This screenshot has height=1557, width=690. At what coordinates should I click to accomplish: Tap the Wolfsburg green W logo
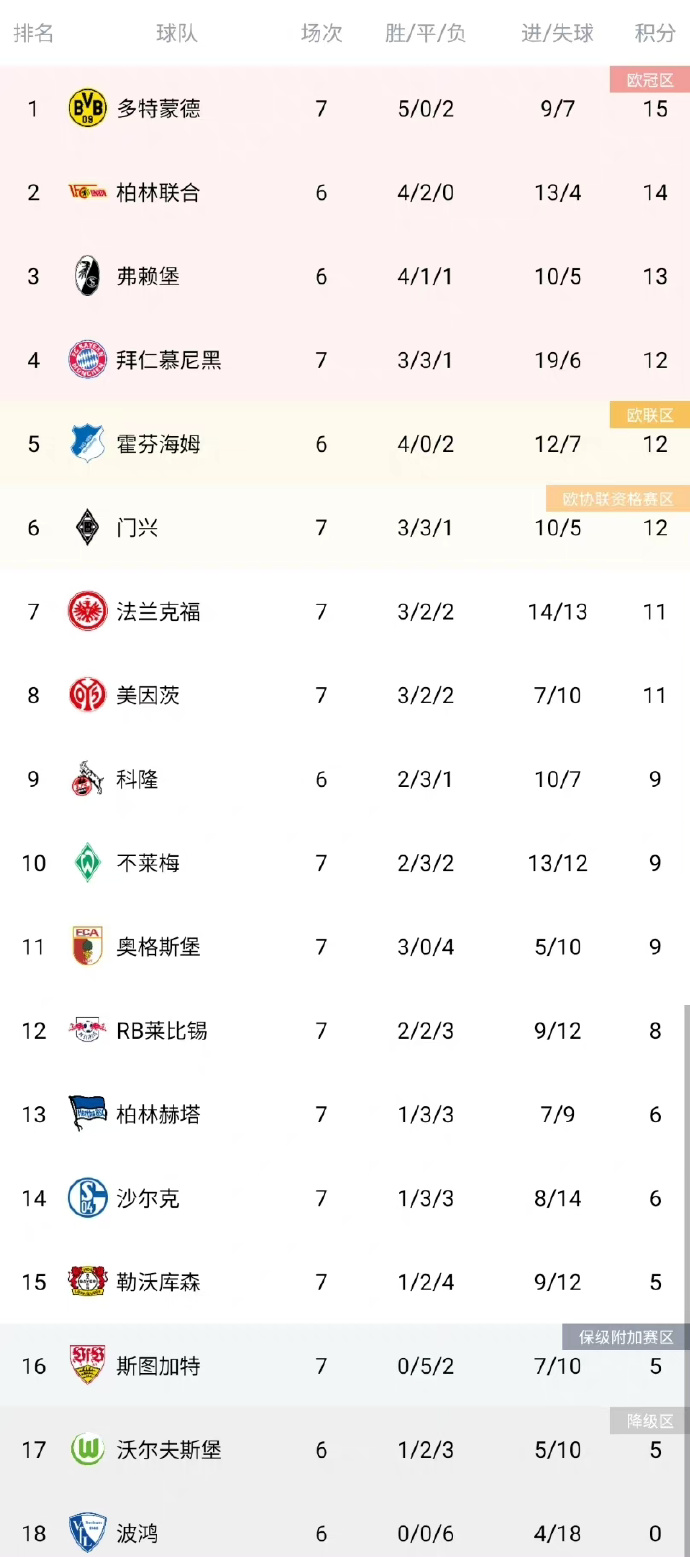87,1449
